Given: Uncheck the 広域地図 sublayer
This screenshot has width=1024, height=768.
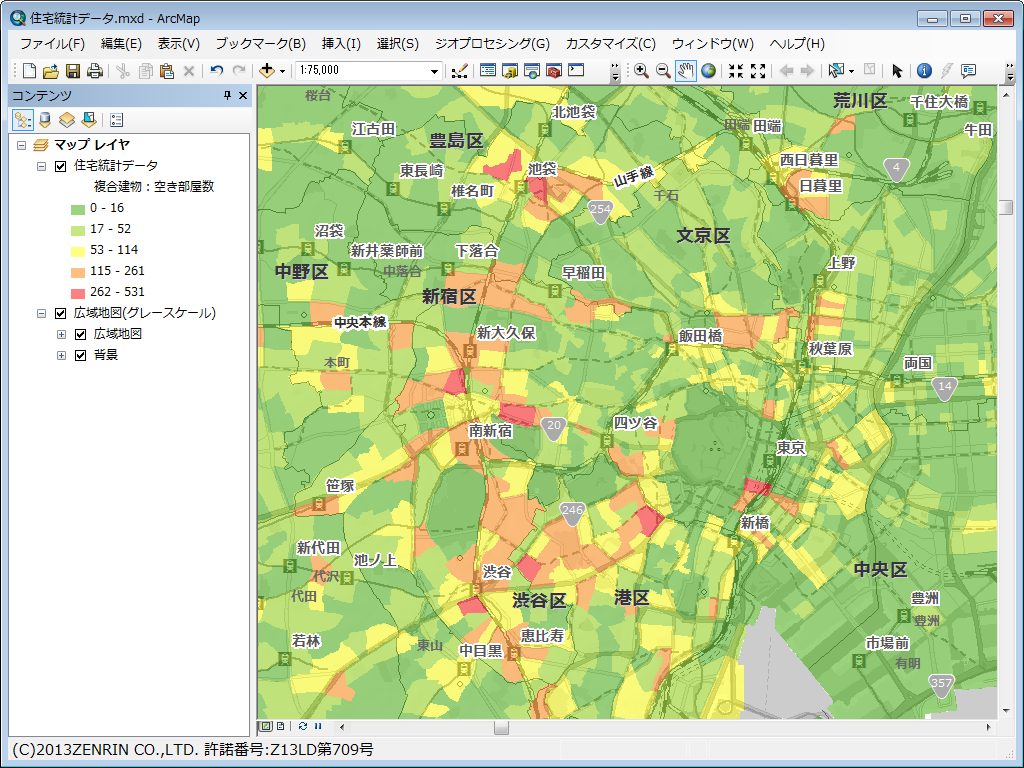Looking at the screenshot, I should 81,334.
